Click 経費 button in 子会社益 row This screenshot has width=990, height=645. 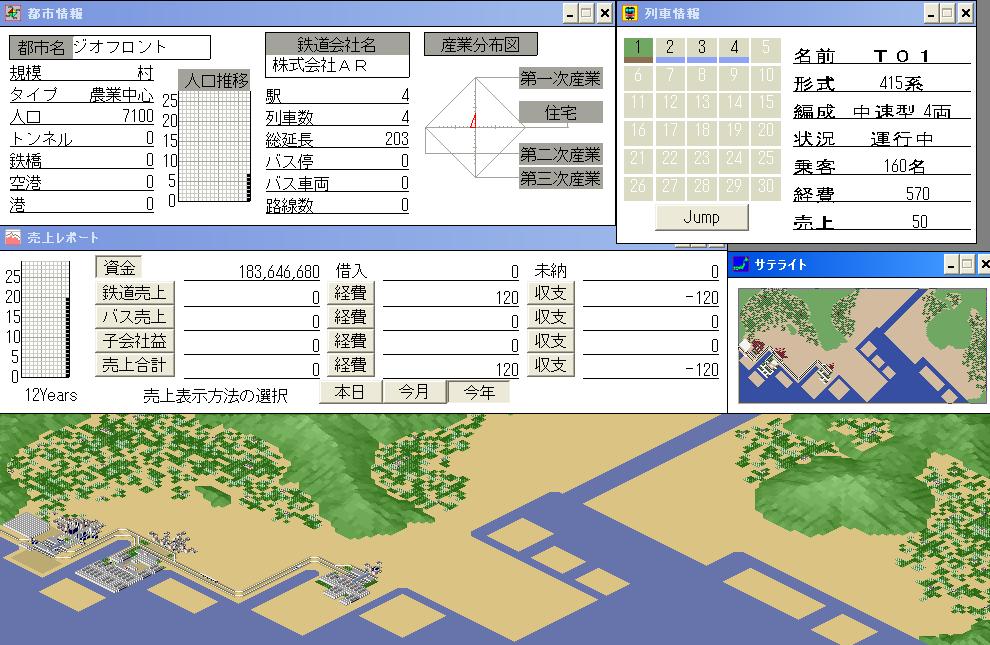(x=350, y=341)
